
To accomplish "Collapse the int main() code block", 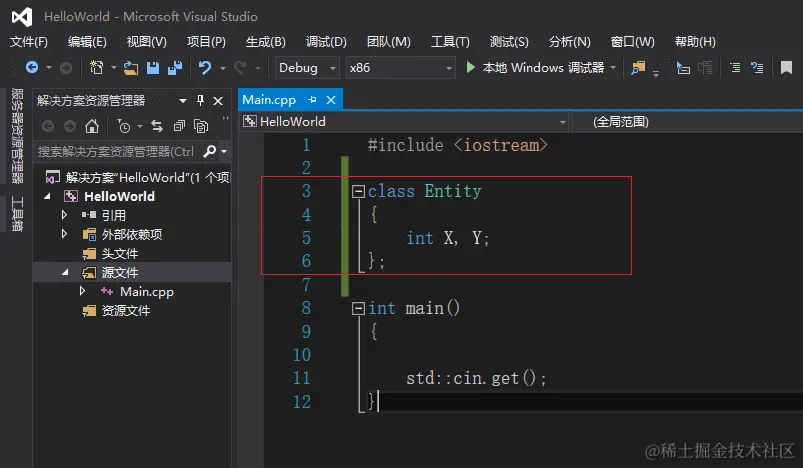I will [358, 308].
